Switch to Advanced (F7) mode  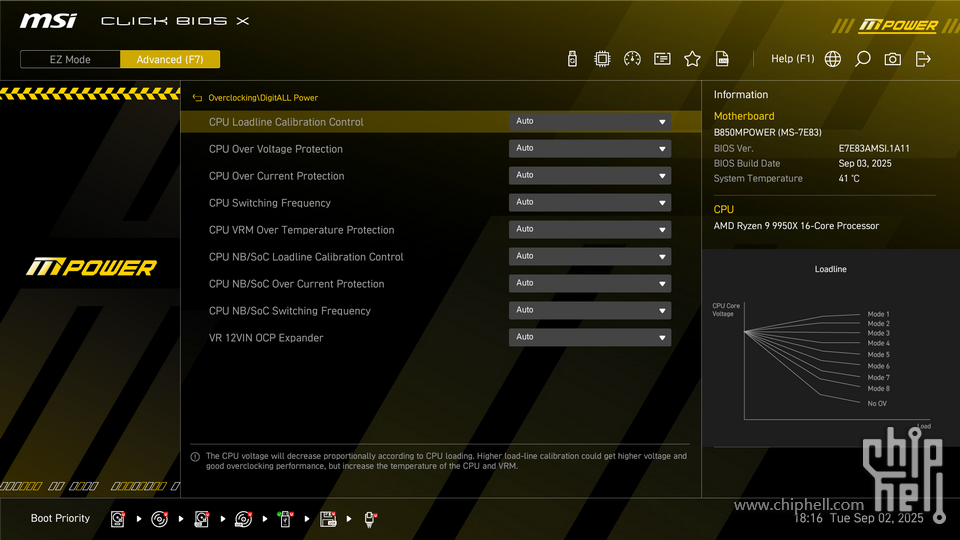click(x=170, y=59)
